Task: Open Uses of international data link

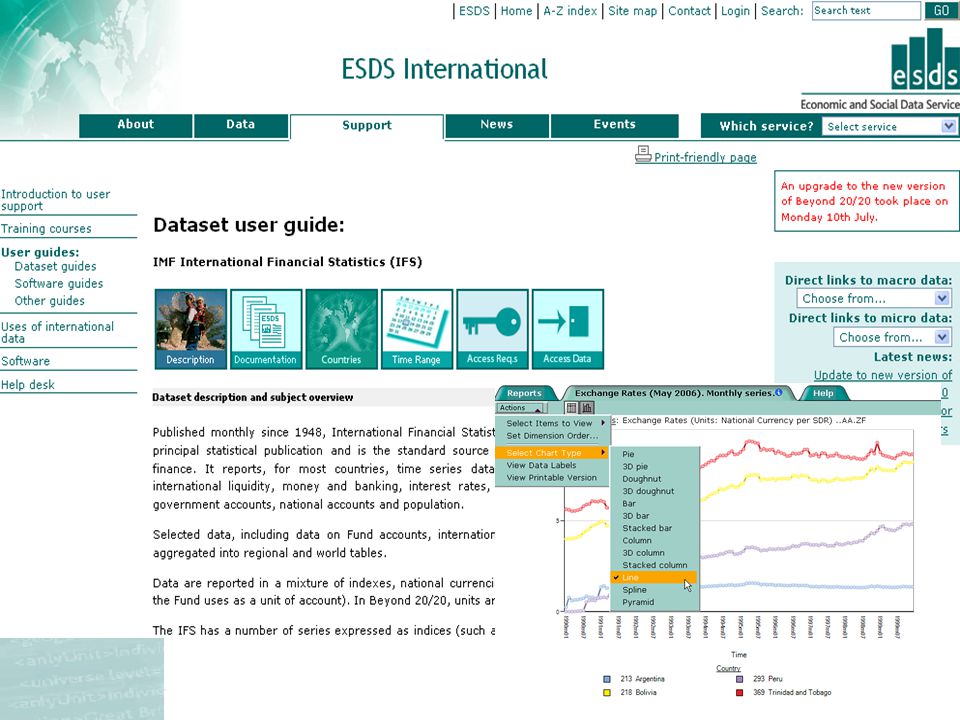Action: [58, 332]
